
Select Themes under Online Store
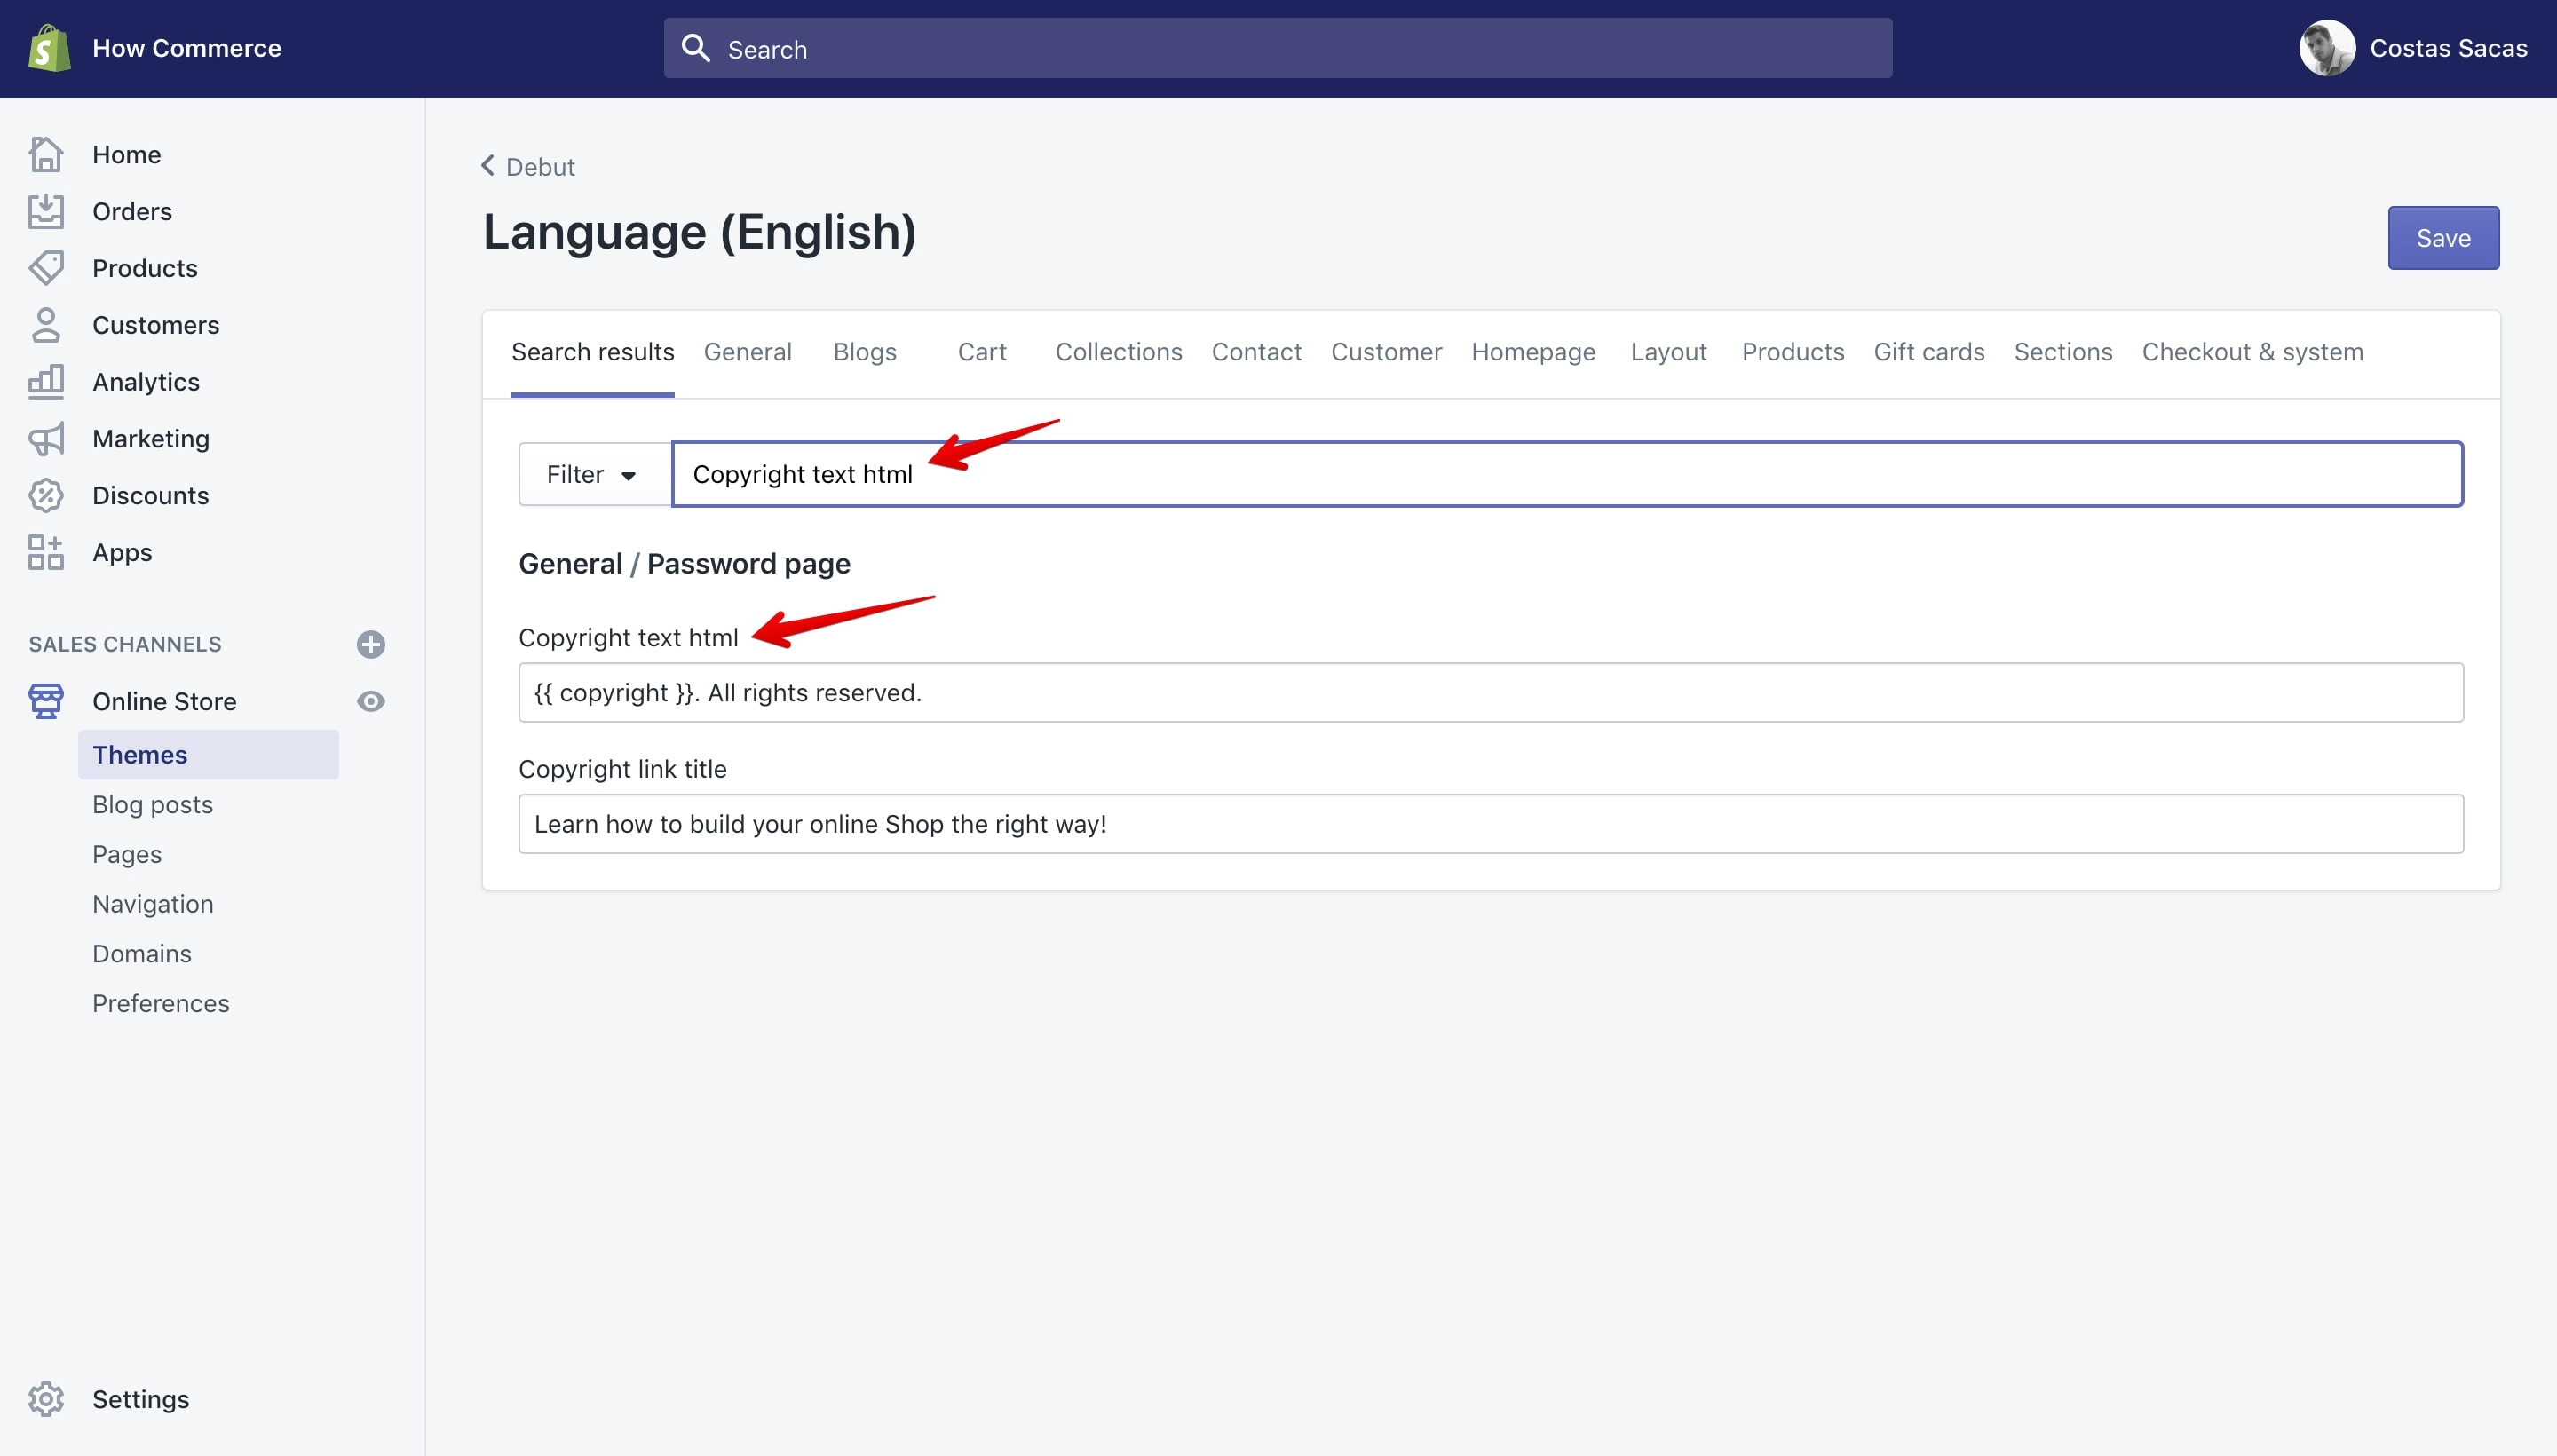[x=208, y=754]
